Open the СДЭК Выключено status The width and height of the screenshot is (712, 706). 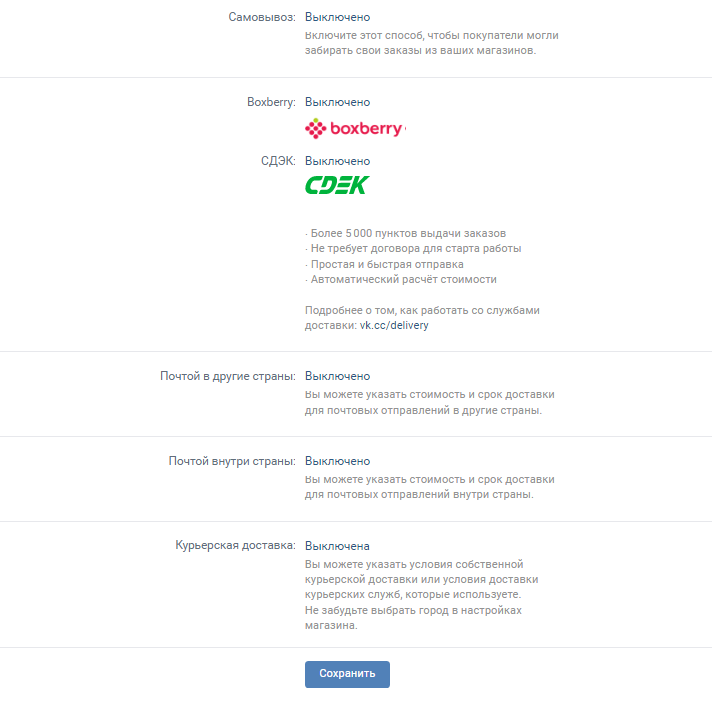337,161
